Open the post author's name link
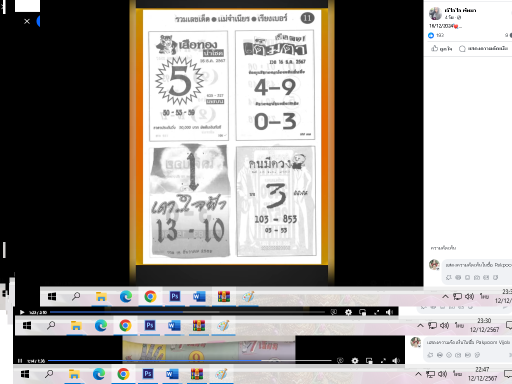The height and width of the screenshot is (384, 512). (x=460, y=10)
